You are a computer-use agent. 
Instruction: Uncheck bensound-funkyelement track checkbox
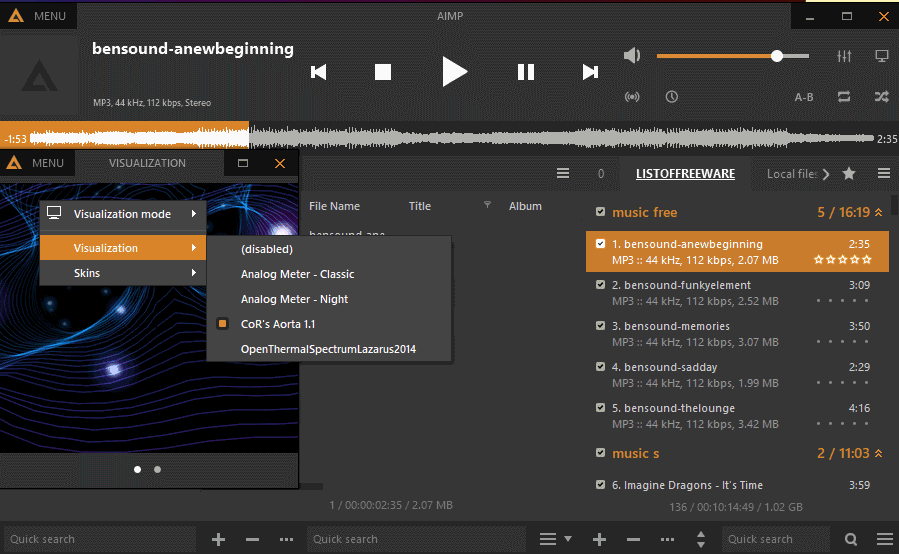[600, 284]
